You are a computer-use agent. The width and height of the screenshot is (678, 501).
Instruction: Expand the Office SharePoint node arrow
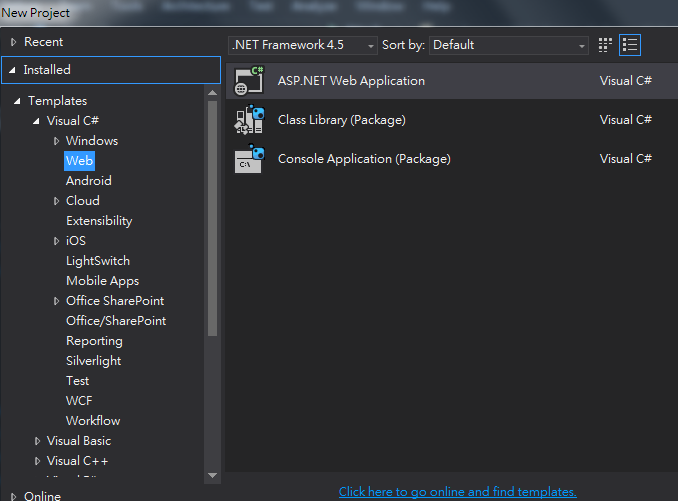click(56, 301)
